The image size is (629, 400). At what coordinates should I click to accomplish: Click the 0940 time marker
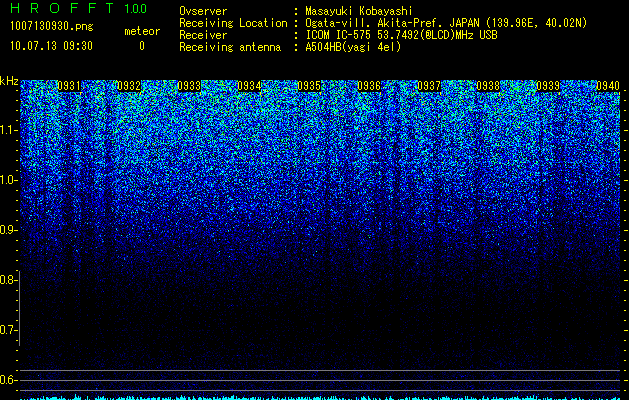click(608, 86)
